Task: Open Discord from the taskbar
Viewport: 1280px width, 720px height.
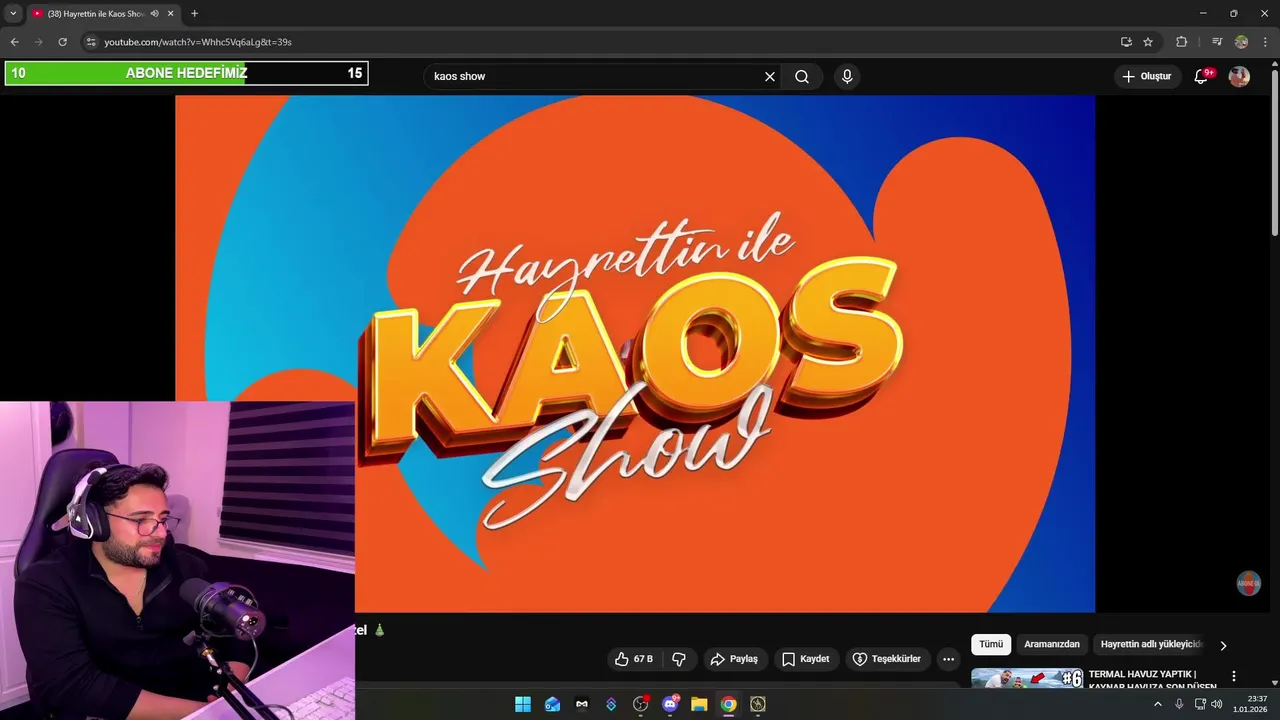Action: click(x=670, y=704)
